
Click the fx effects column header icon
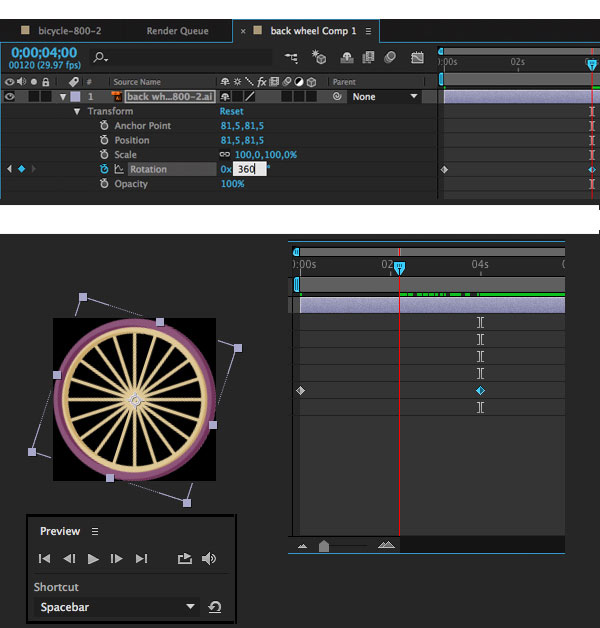tap(262, 82)
